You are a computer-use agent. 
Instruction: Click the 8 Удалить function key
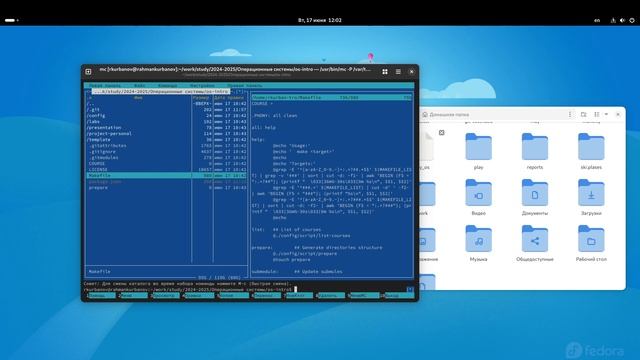click(x=330, y=295)
